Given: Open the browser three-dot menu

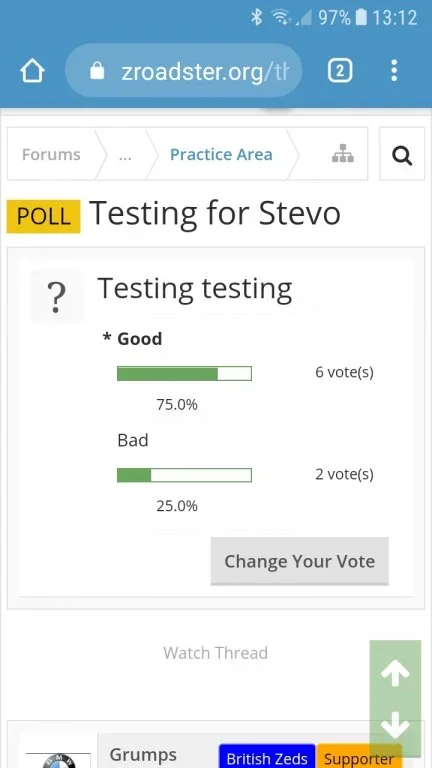Looking at the screenshot, I should tap(394, 71).
